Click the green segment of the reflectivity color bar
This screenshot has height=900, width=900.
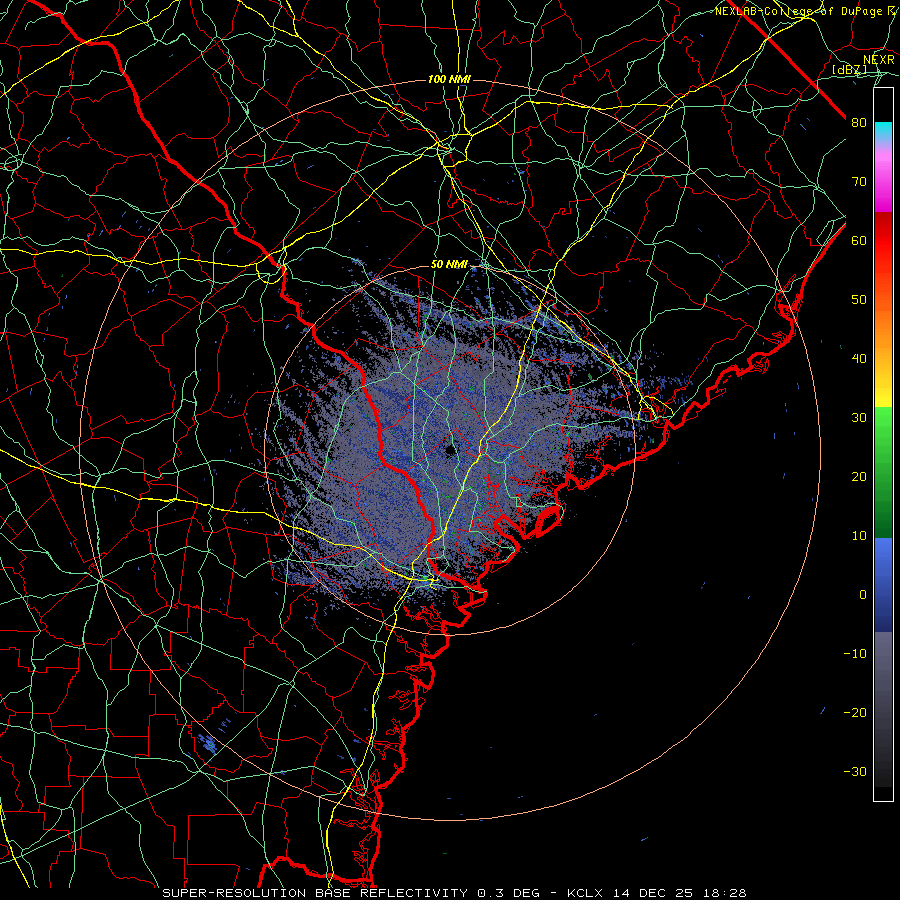(x=883, y=472)
